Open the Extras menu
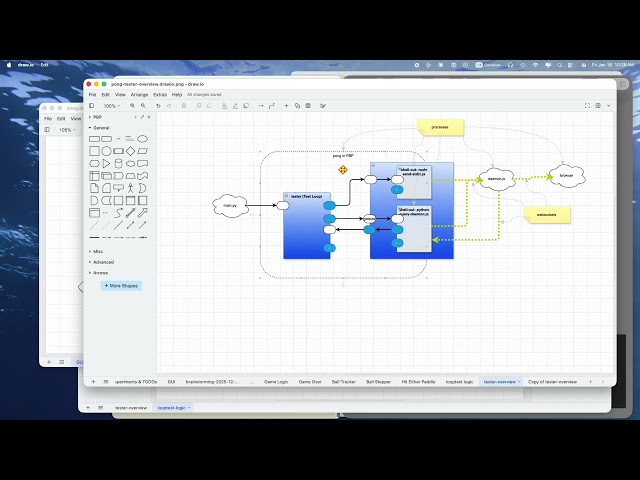This screenshot has height=480, width=640. tap(160, 95)
